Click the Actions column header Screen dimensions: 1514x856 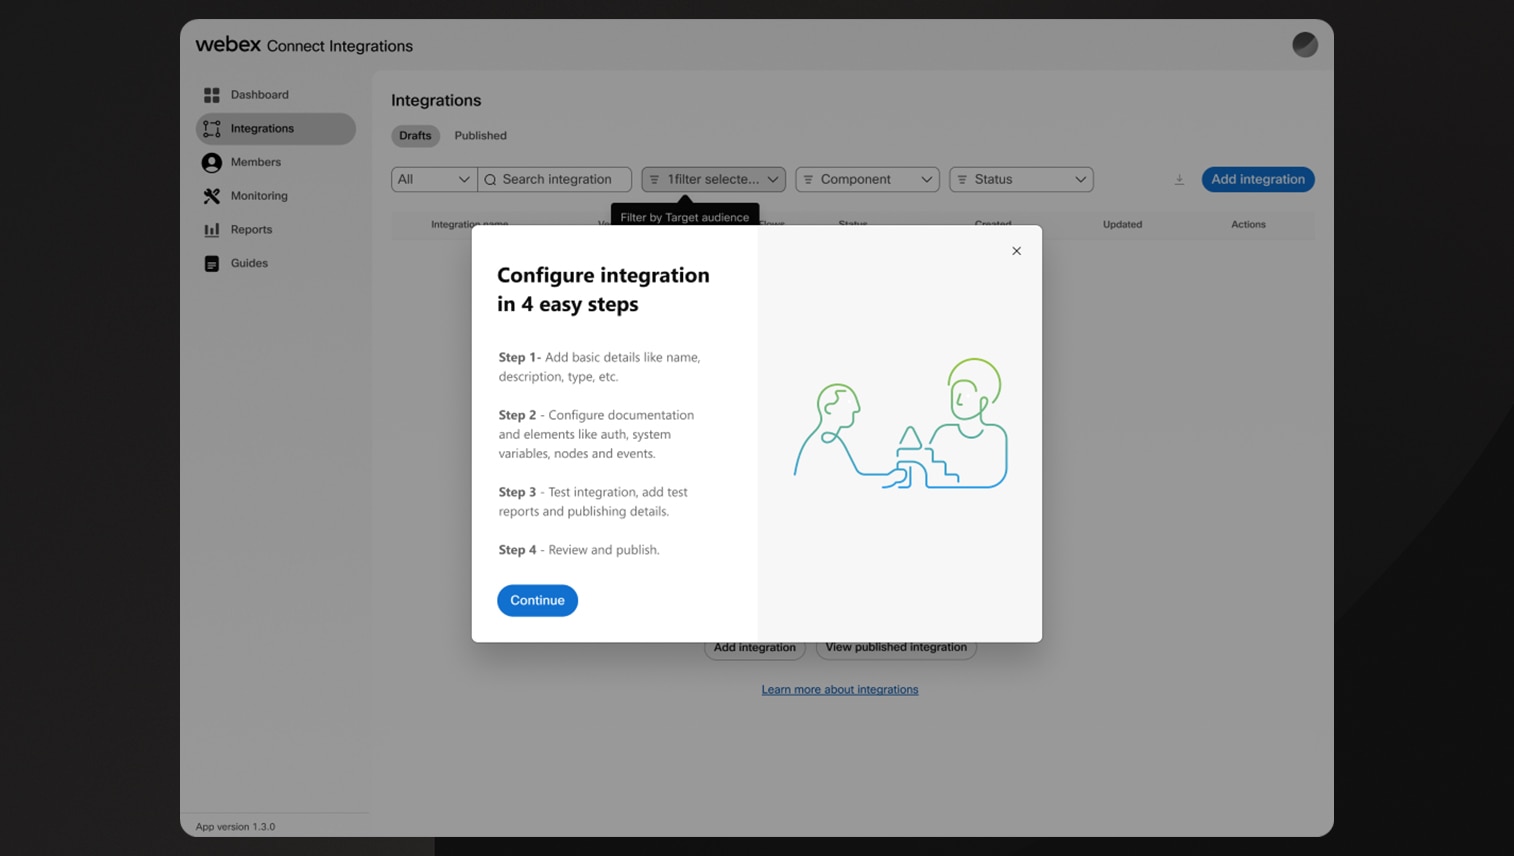(1248, 224)
